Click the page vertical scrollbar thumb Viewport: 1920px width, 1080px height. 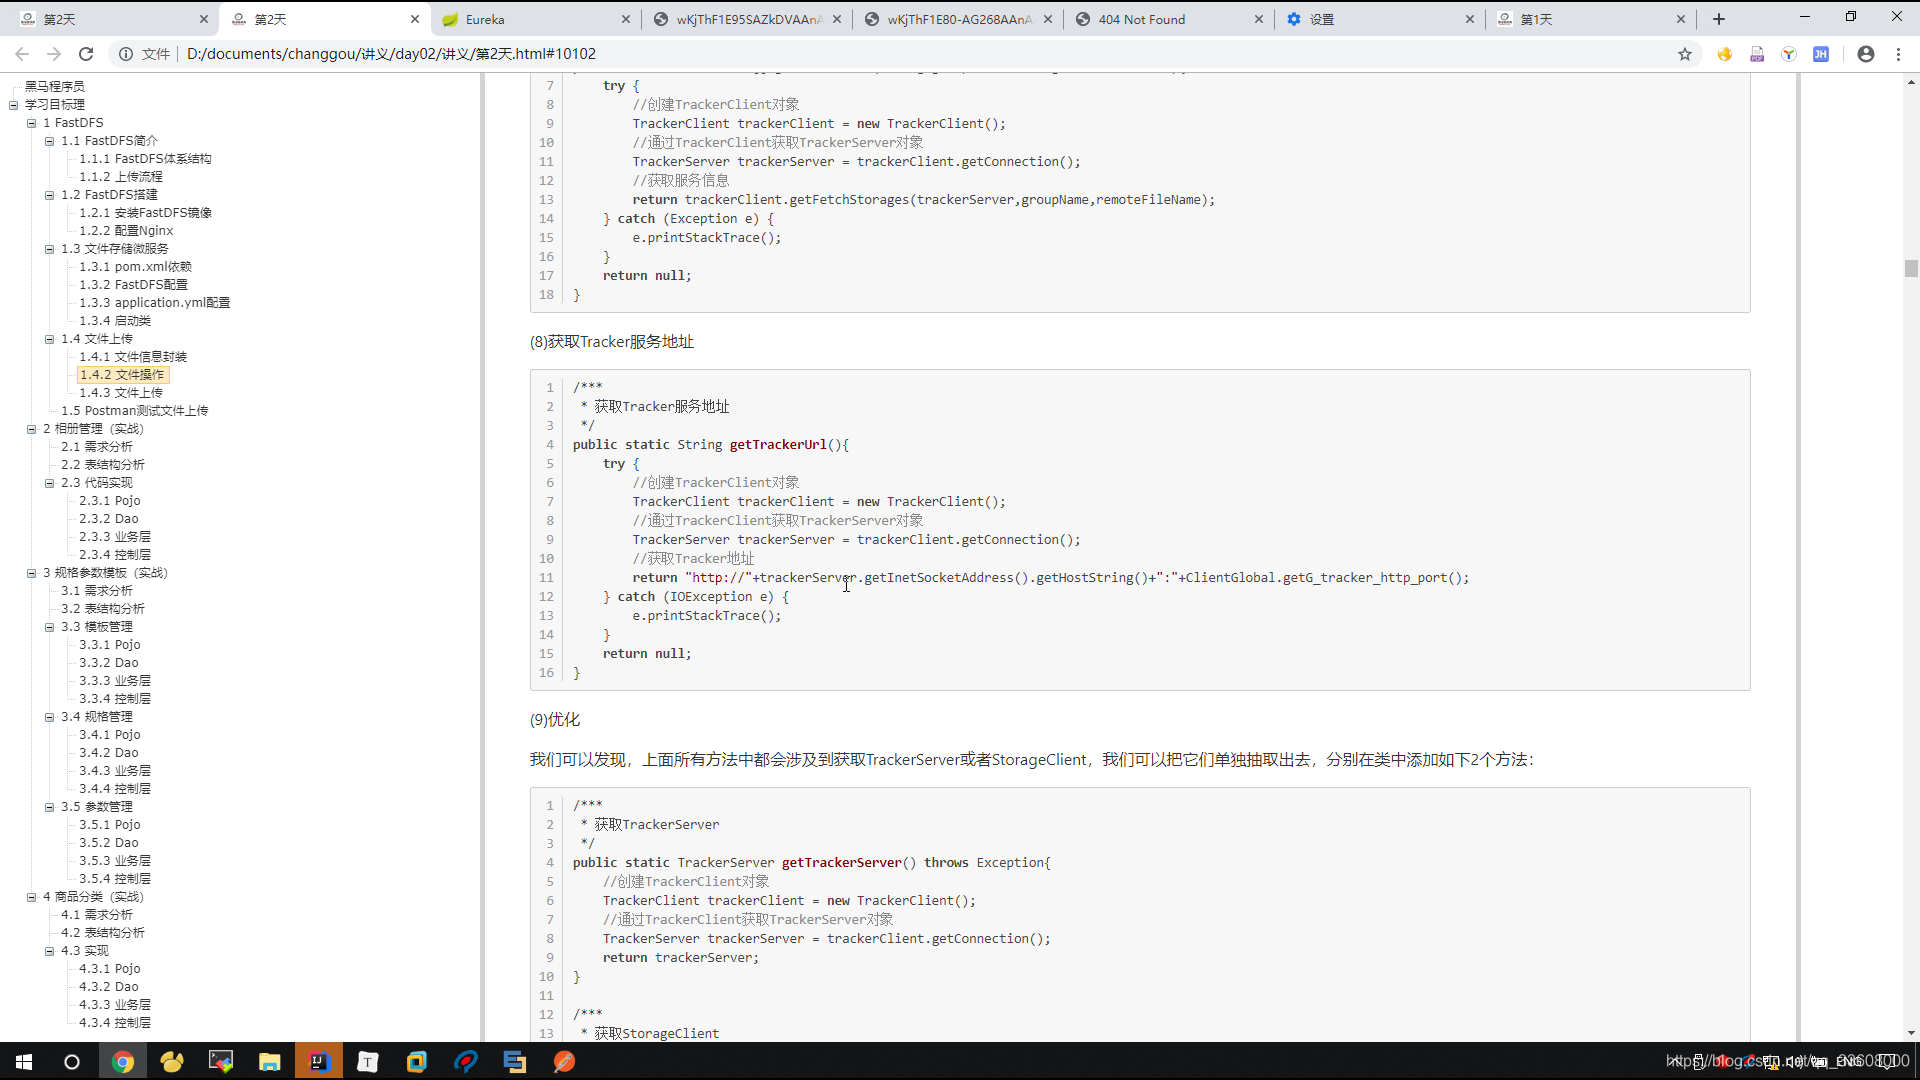(x=1911, y=268)
